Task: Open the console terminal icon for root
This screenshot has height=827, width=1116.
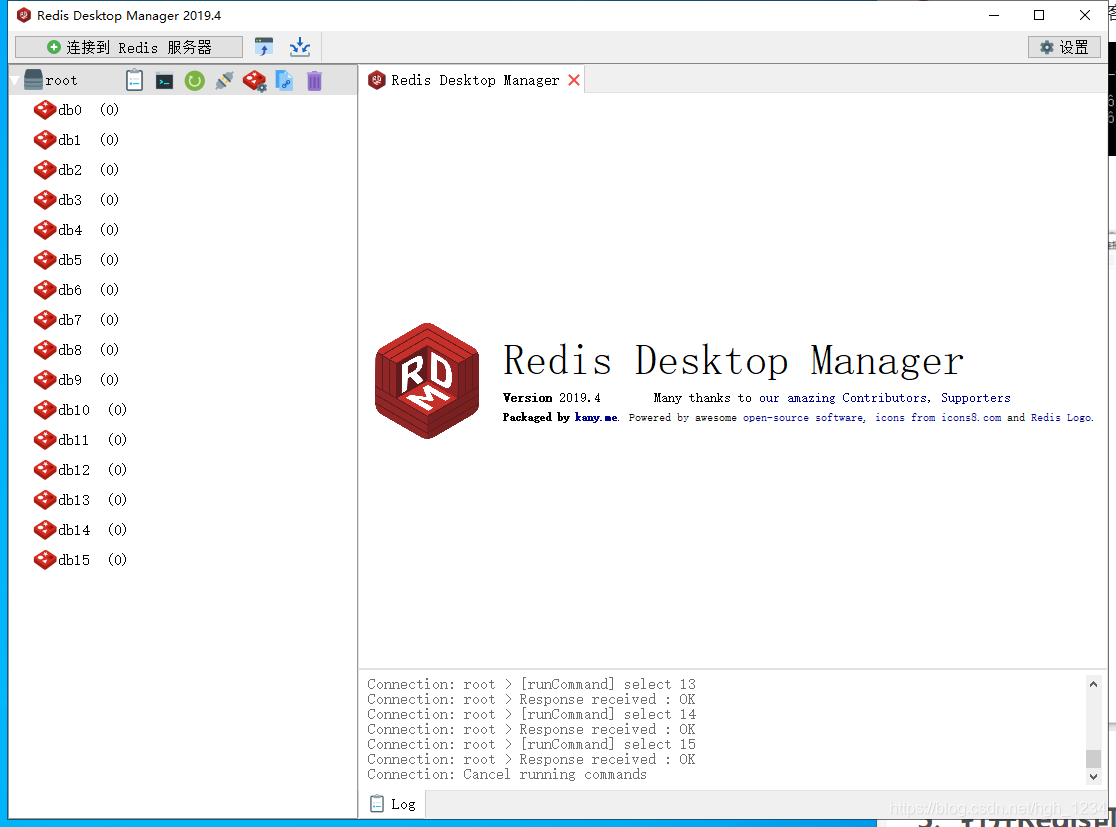Action: (164, 81)
